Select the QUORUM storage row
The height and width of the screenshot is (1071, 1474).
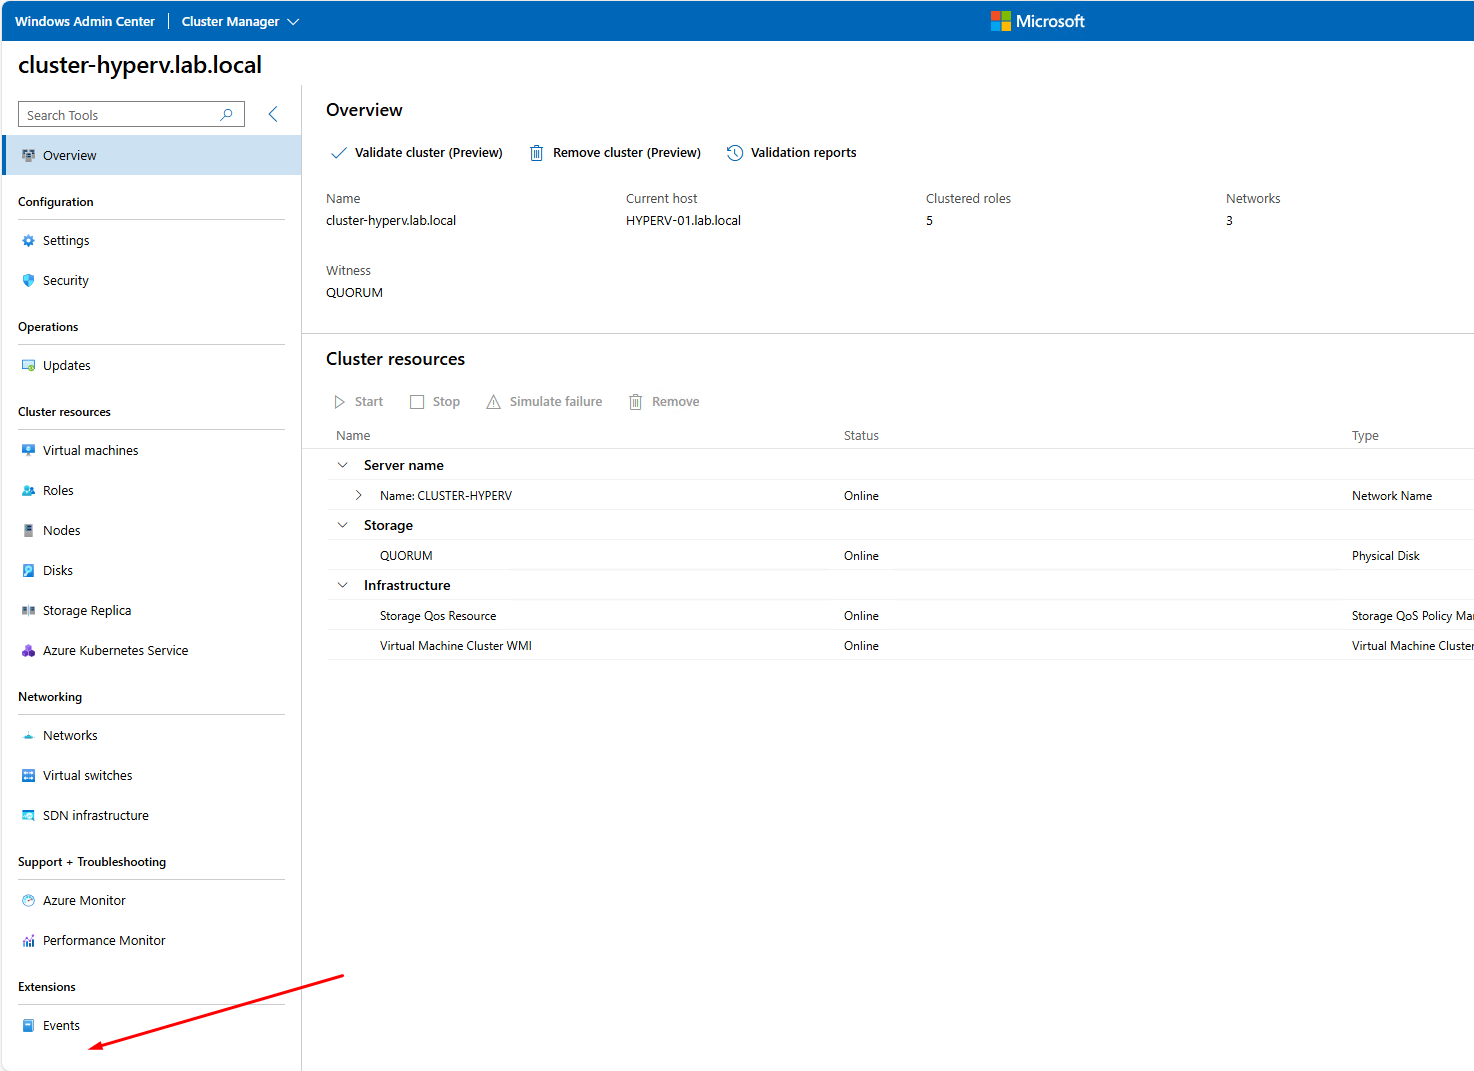[x=900, y=555]
